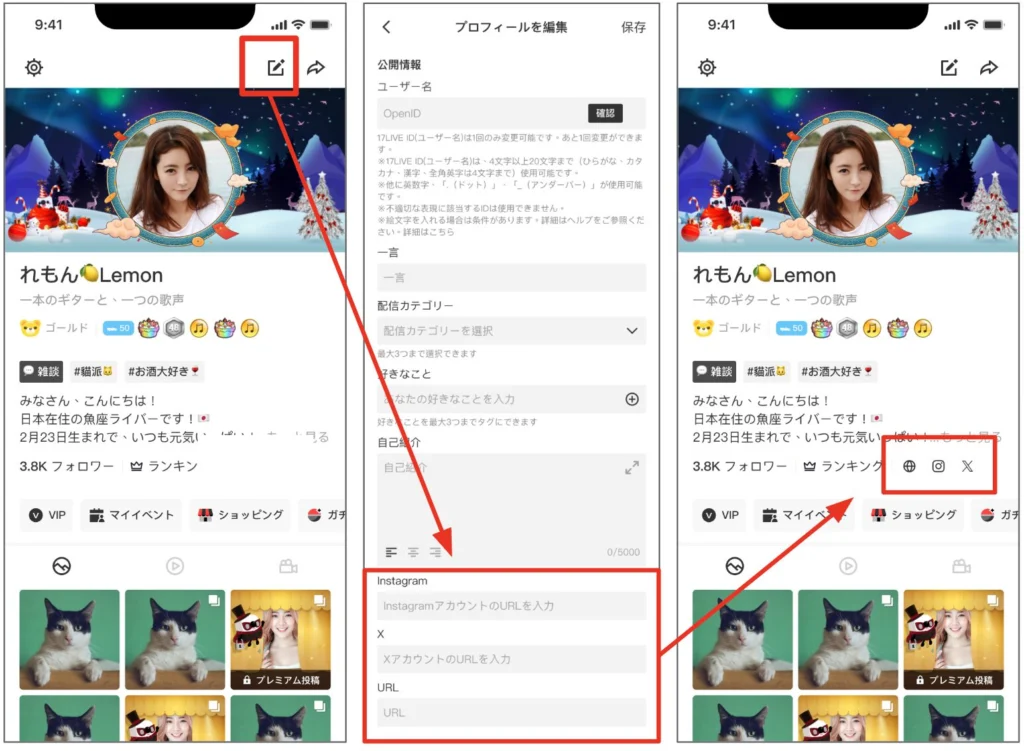Open プレミアム投稿 thumbnail in left phone
This screenshot has width=1024, height=751.
[x=281, y=639]
